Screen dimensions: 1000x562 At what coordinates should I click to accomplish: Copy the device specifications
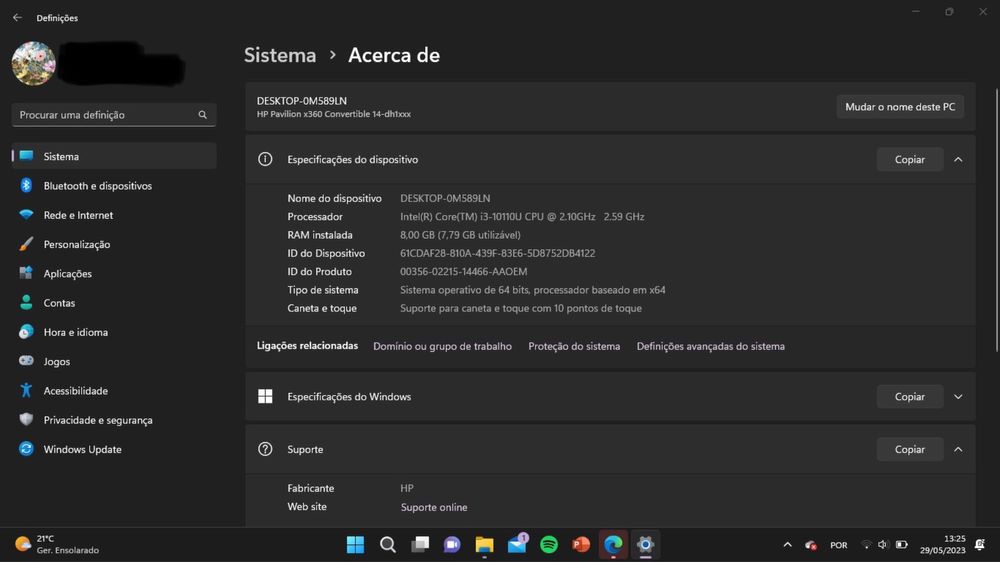pos(909,159)
